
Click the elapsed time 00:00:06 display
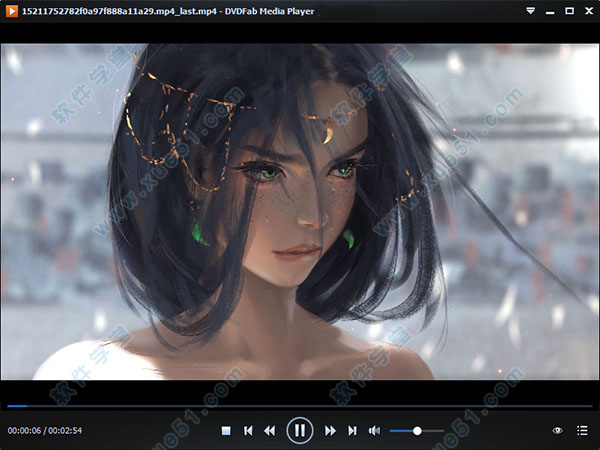point(24,430)
